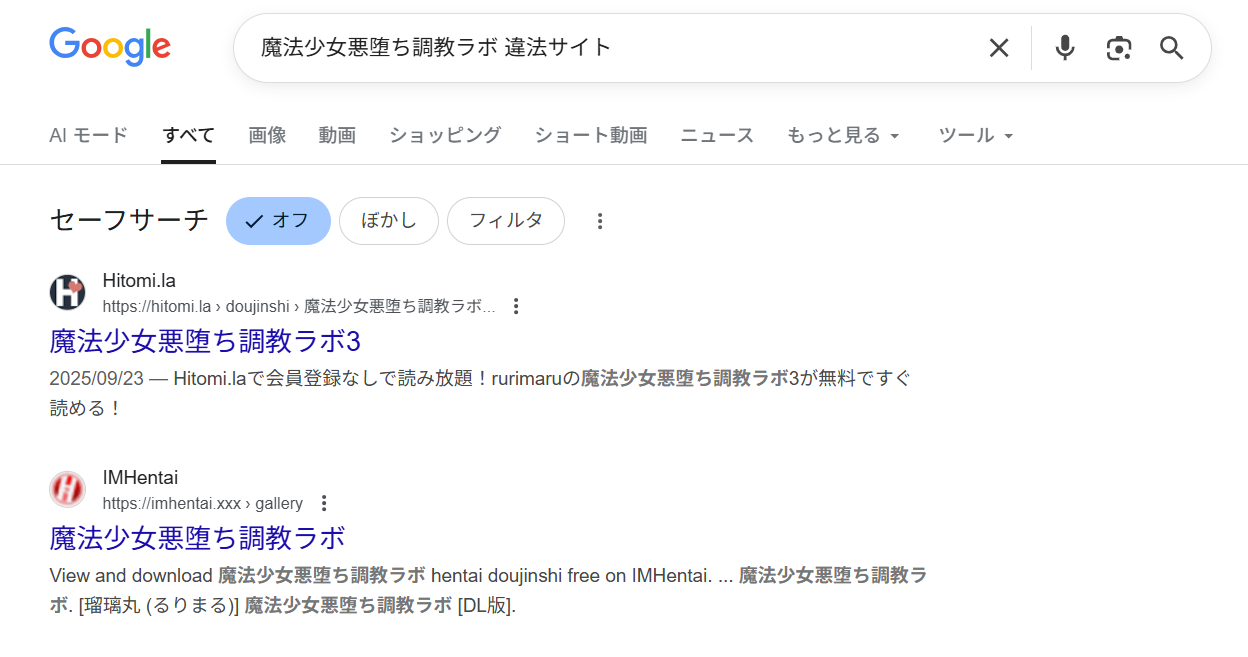Click the Hitomi.la site favicon
Viewport: 1248px width, 657px height.
click(x=67, y=291)
